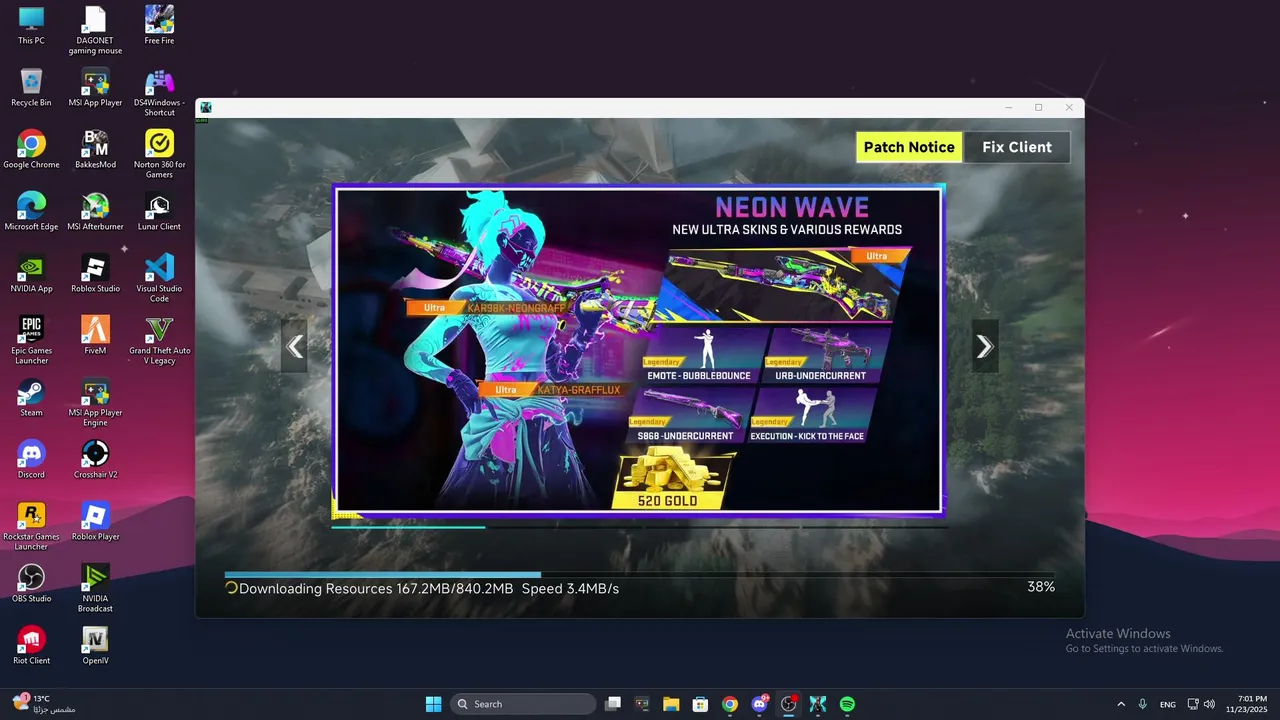Screen dimensions: 1280x720
Task: Open NVIDIA Broadcast shortcut
Action: coord(95,589)
